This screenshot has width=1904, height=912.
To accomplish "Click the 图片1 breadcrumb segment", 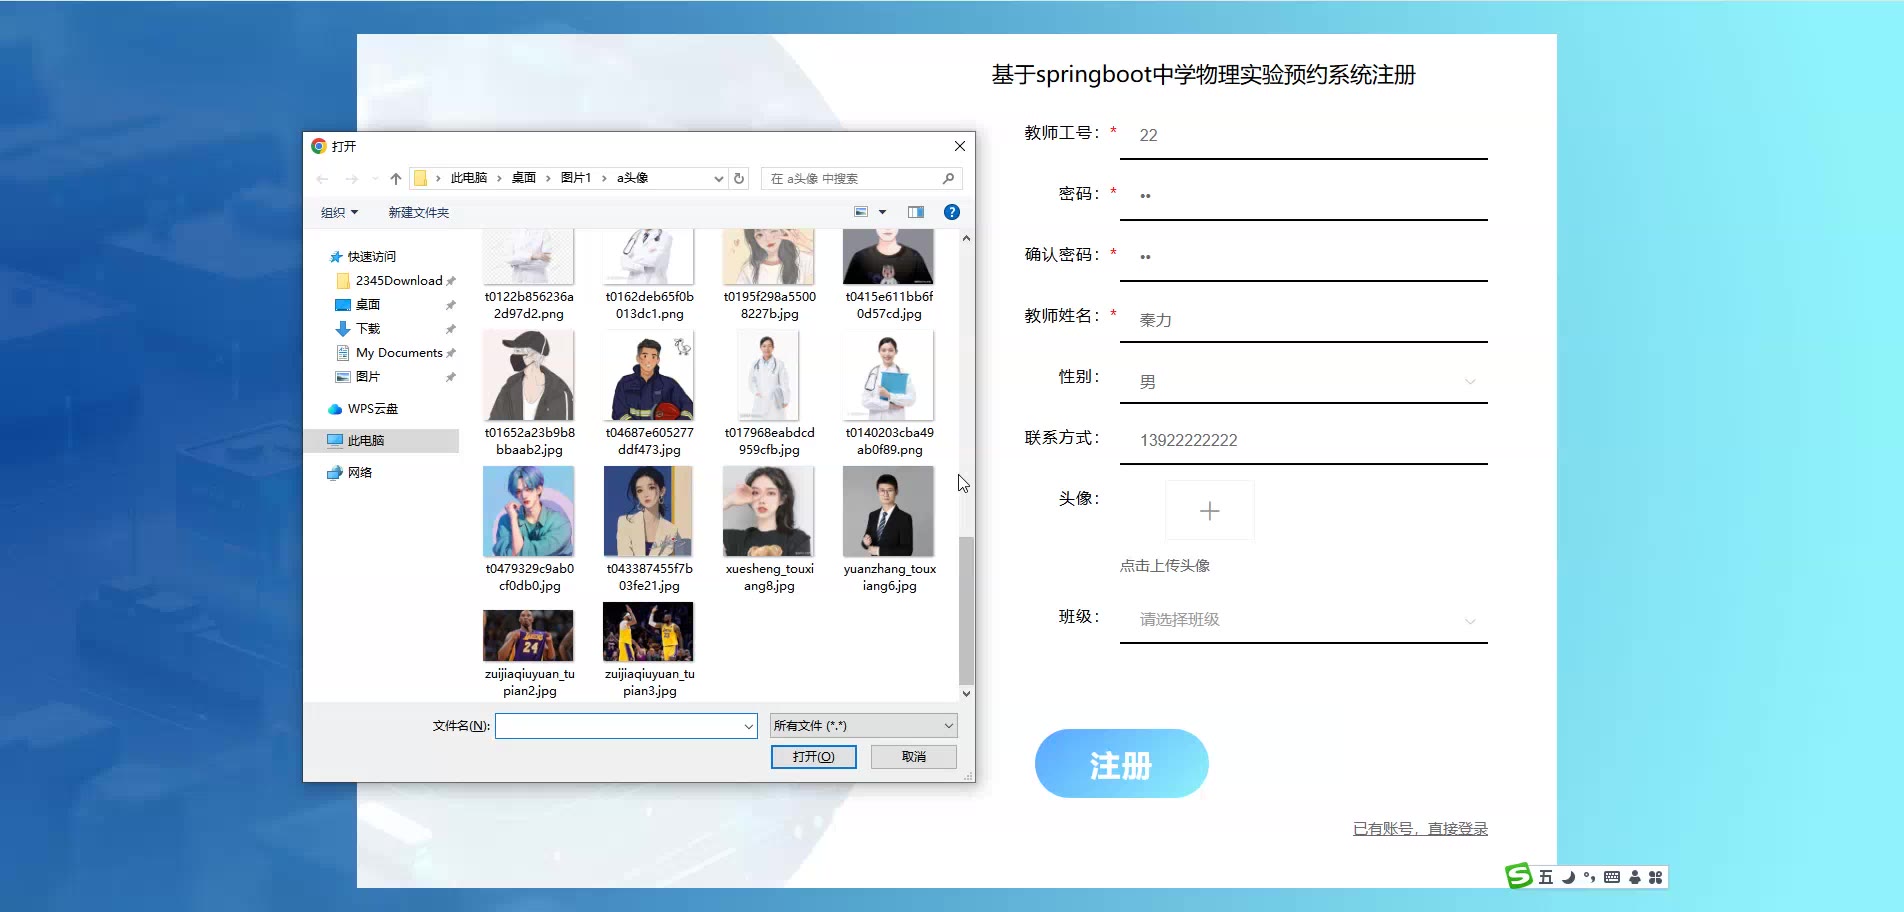I will pos(576,178).
